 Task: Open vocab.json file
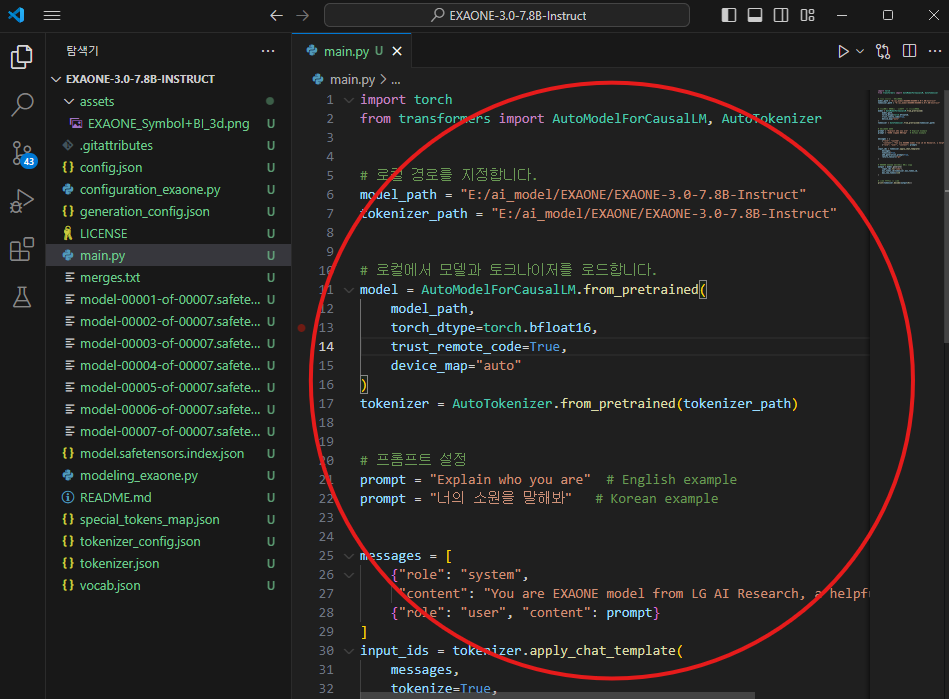point(168,586)
